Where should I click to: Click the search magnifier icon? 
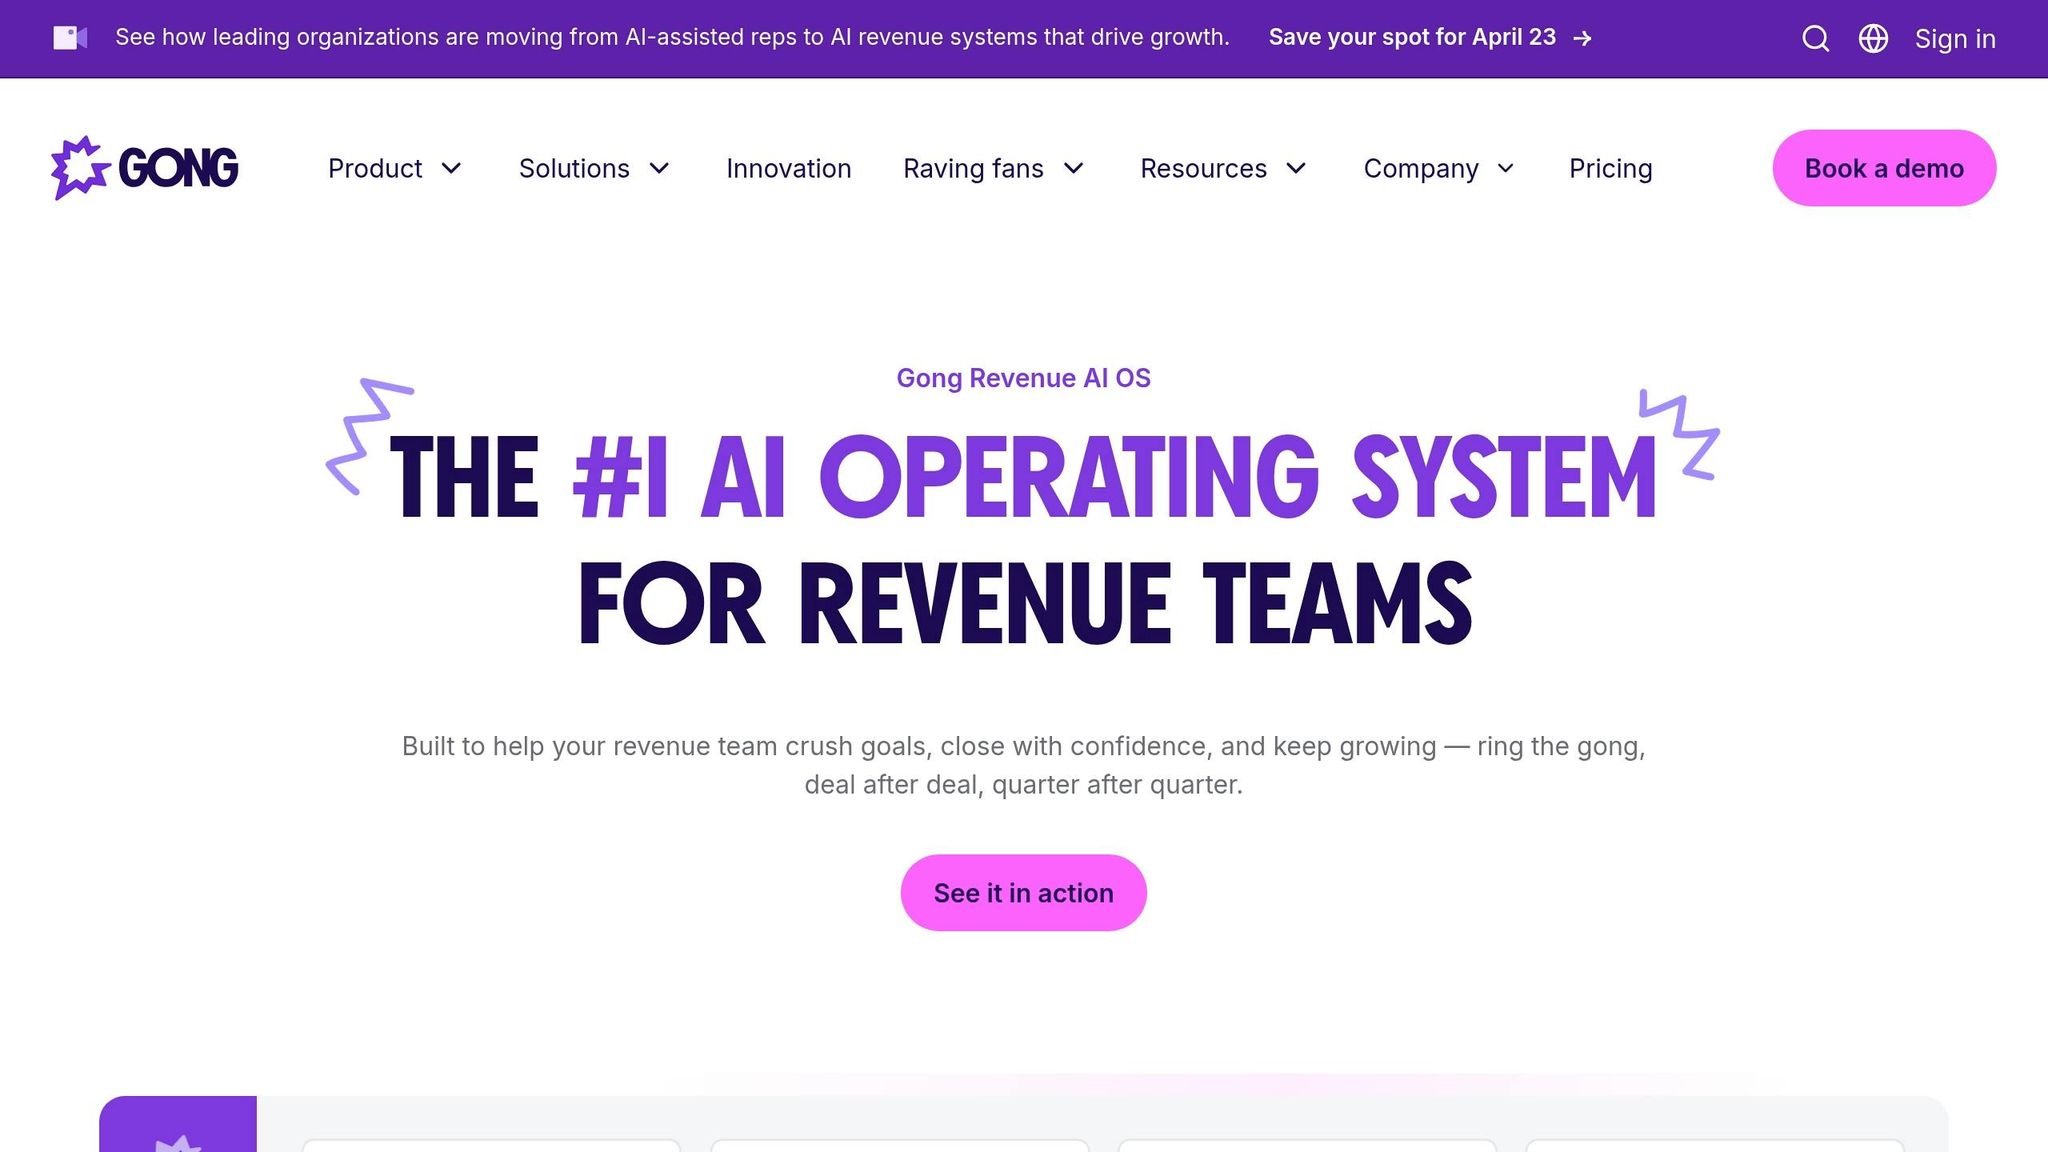[x=1815, y=39]
